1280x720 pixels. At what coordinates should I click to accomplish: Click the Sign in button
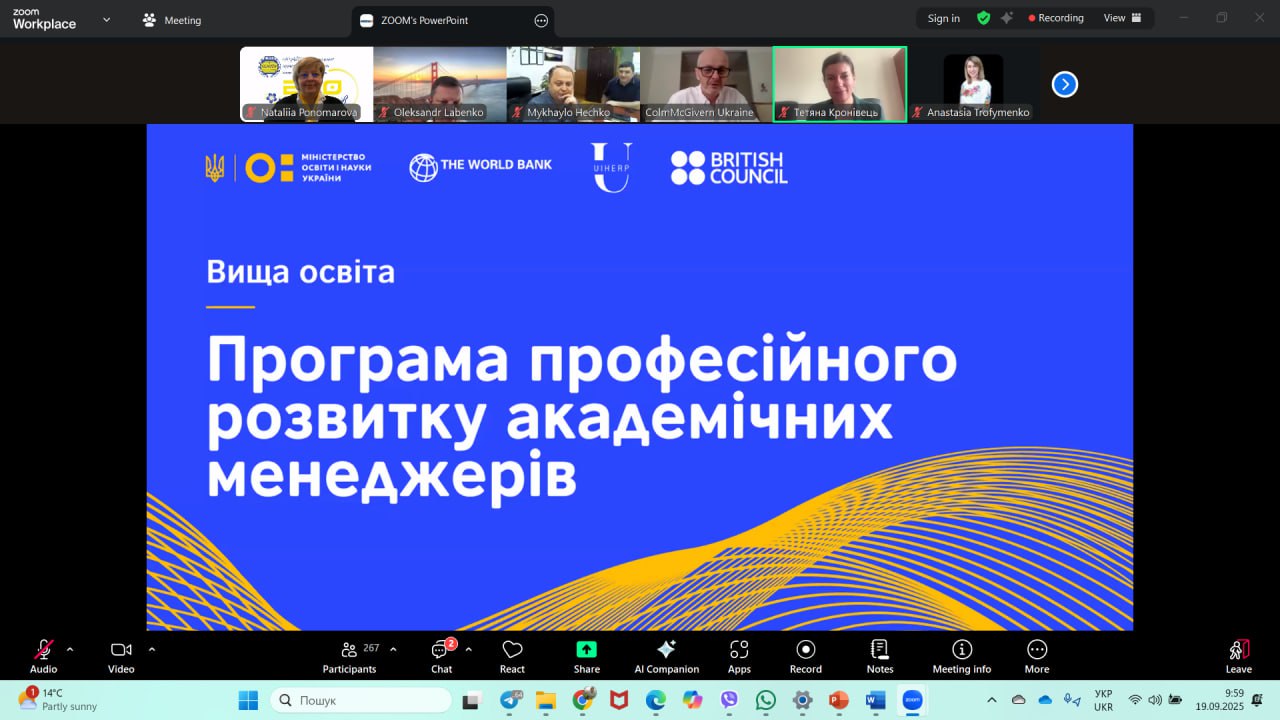pyautogui.click(x=943, y=18)
